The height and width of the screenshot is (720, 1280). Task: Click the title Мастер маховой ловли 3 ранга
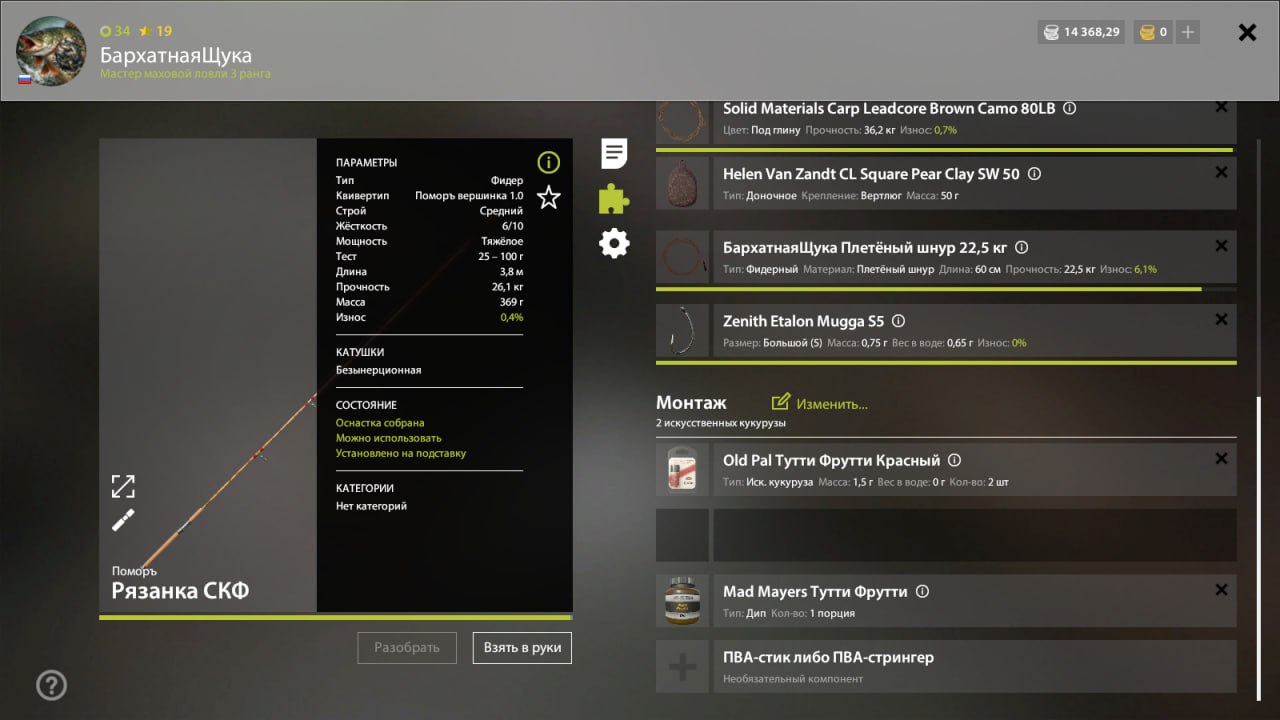pos(185,74)
